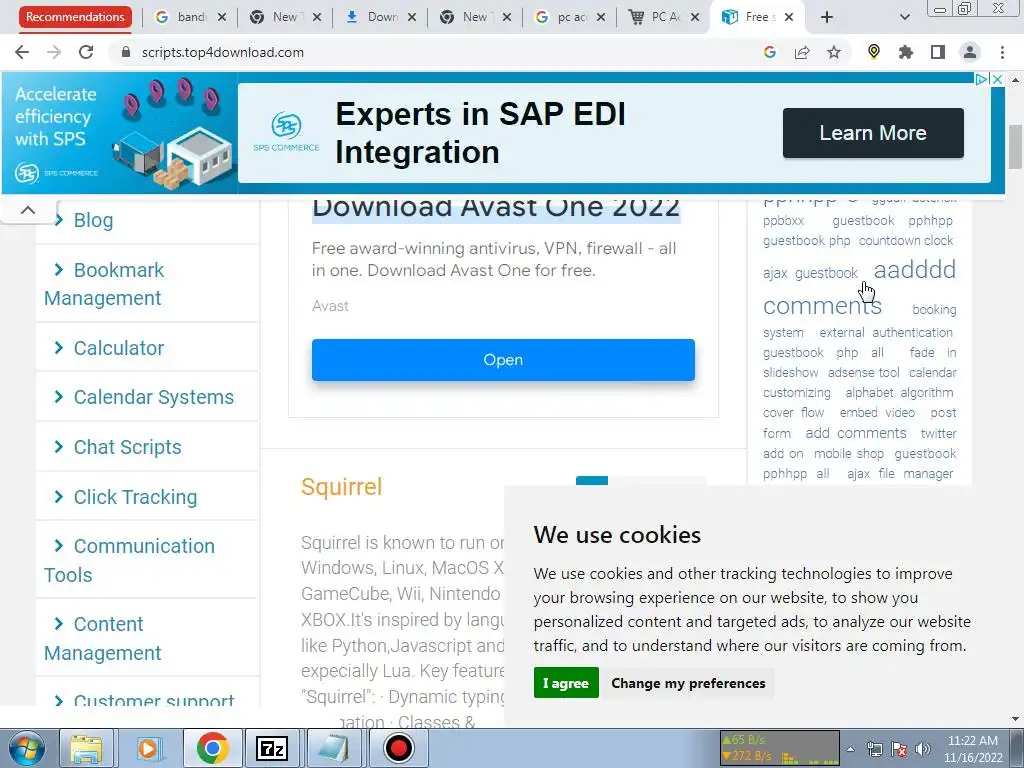Switch to the Downloads tab
Viewport: 1024px width, 768px height.
(x=381, y=17)
